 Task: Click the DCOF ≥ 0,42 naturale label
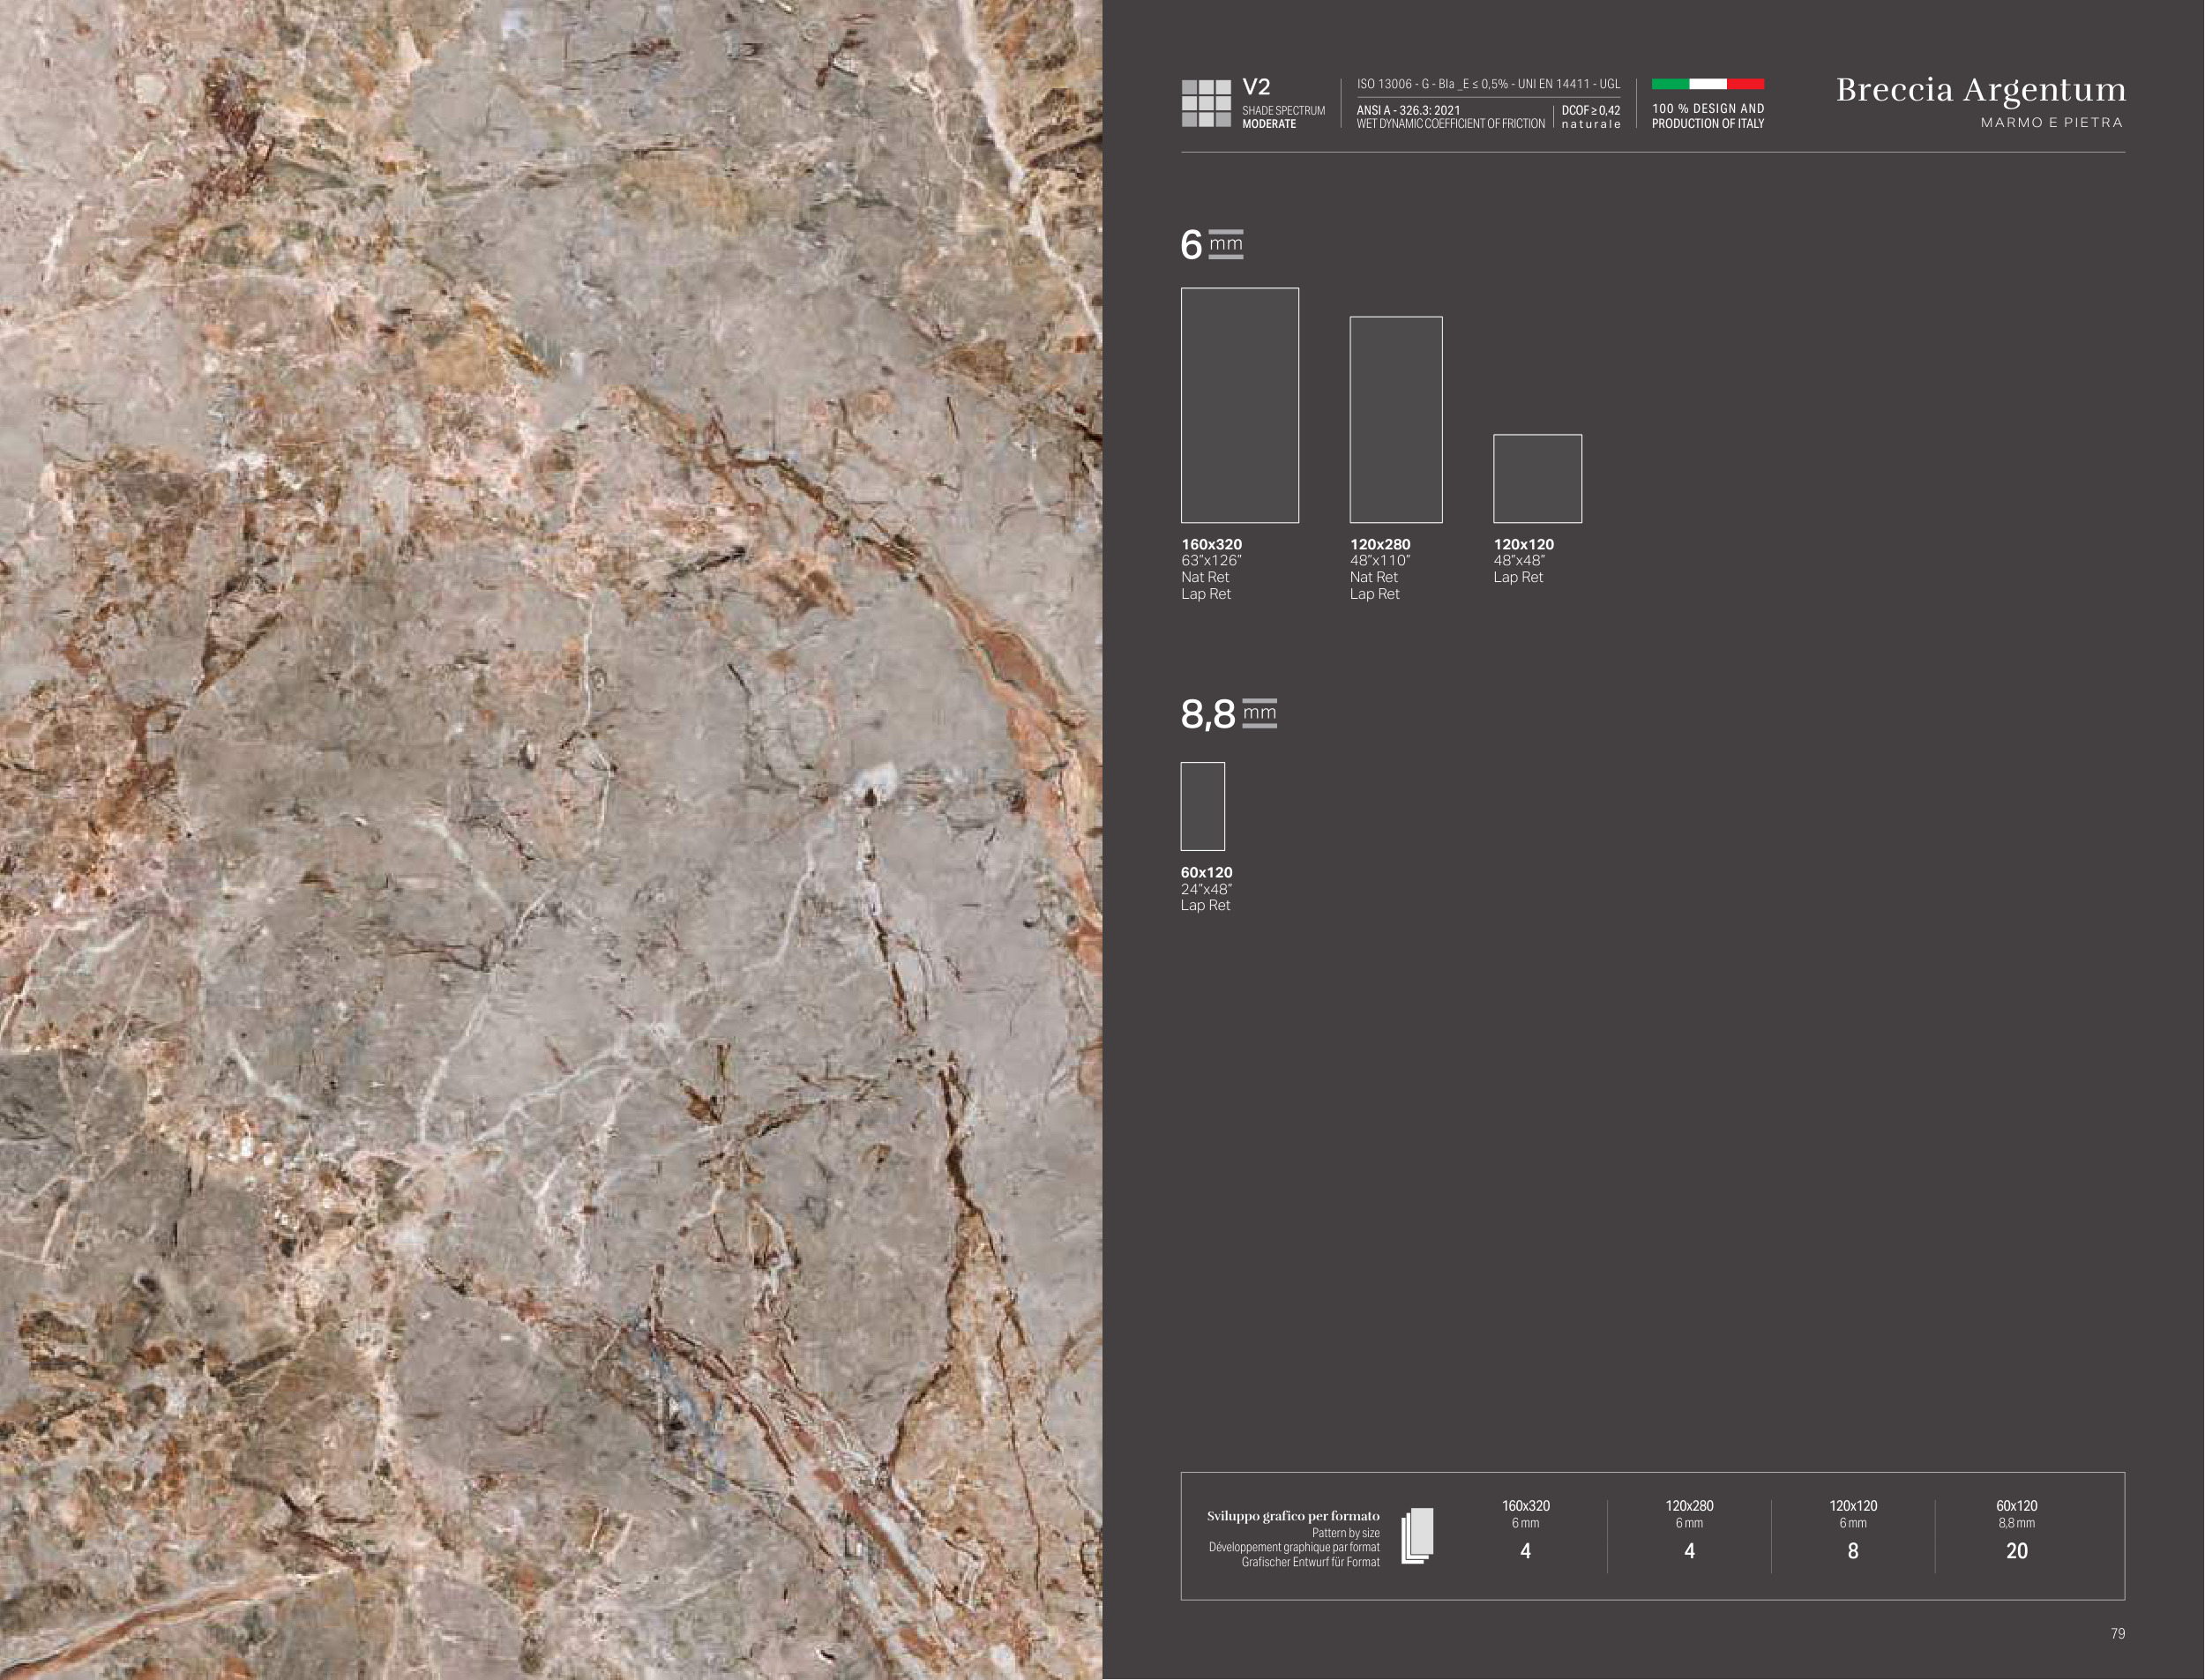coord(1590,117)
